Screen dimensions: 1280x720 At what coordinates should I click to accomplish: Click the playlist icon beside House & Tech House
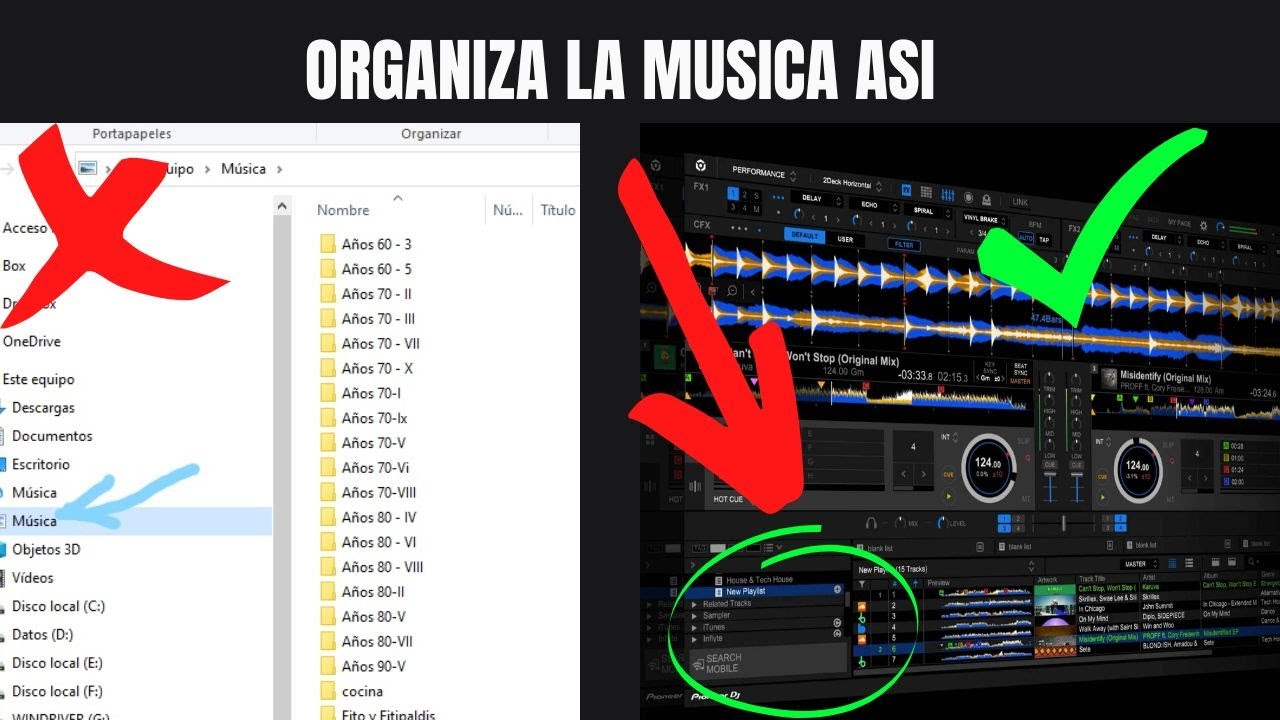click(718, 580)
